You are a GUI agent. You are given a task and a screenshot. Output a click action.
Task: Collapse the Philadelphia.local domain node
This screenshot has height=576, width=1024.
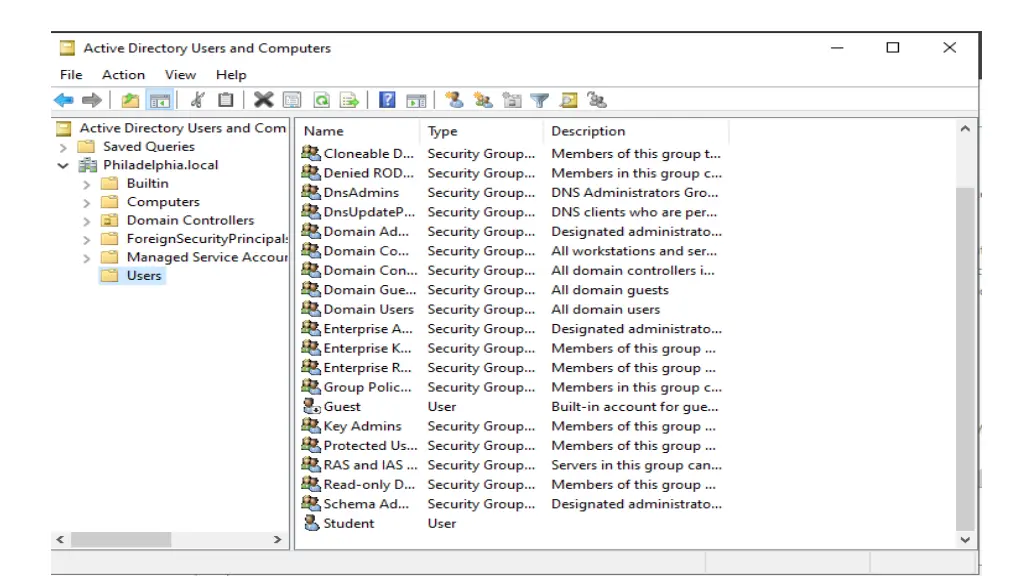[63, 166]
